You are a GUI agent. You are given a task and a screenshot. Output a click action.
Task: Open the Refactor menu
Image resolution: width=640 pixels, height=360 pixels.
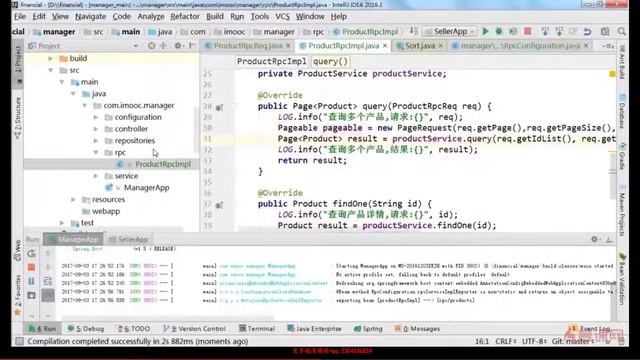185,17
